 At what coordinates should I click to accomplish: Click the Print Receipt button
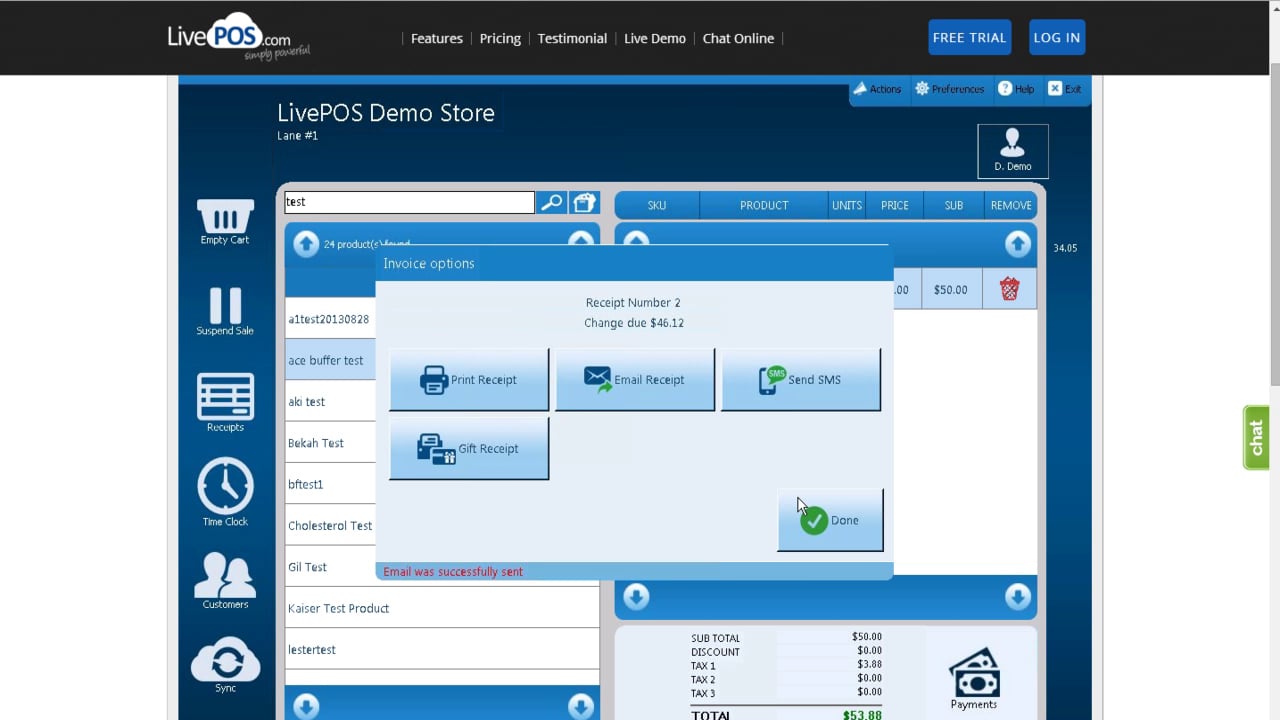(x=469, y=379)
